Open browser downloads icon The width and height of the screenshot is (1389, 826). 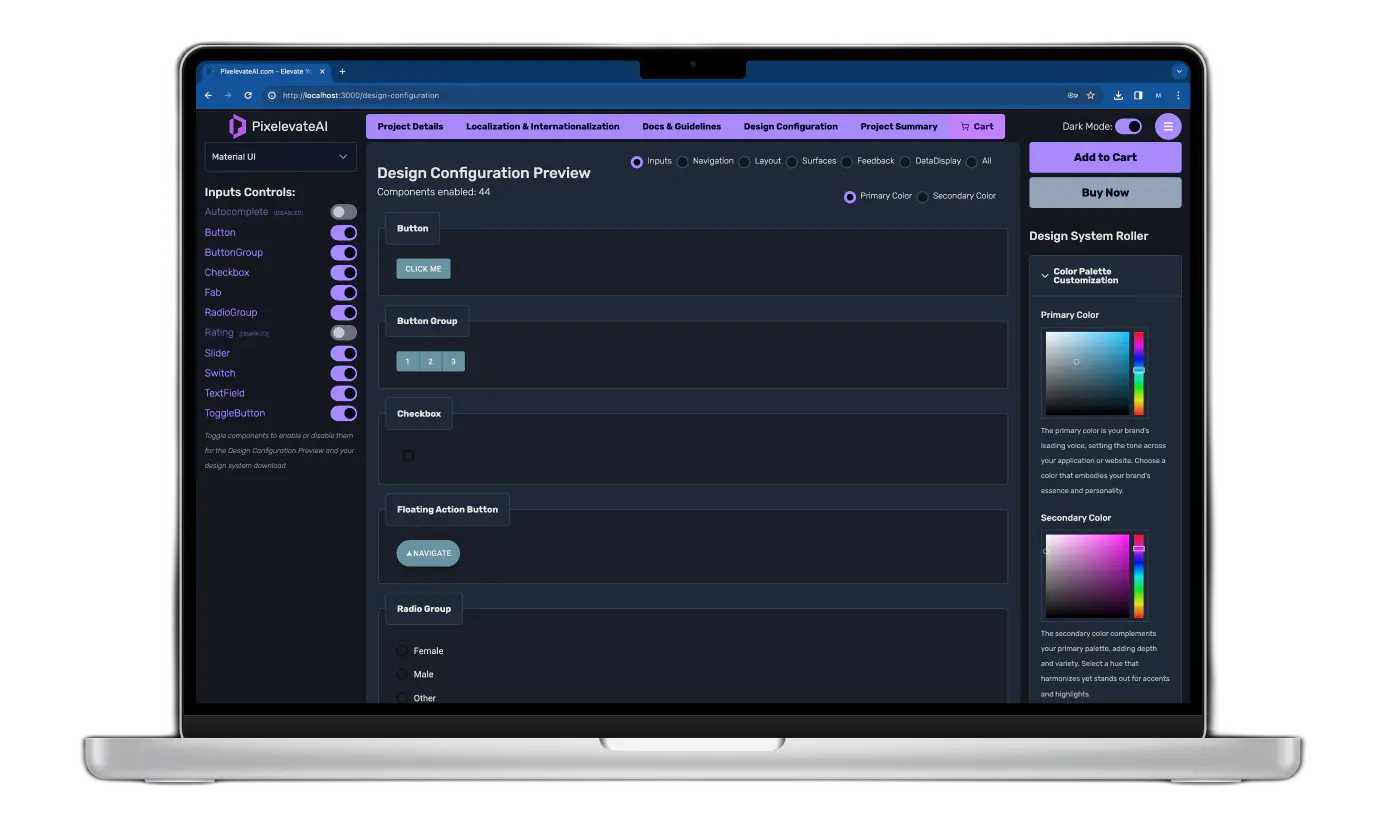click(1119, 95)
